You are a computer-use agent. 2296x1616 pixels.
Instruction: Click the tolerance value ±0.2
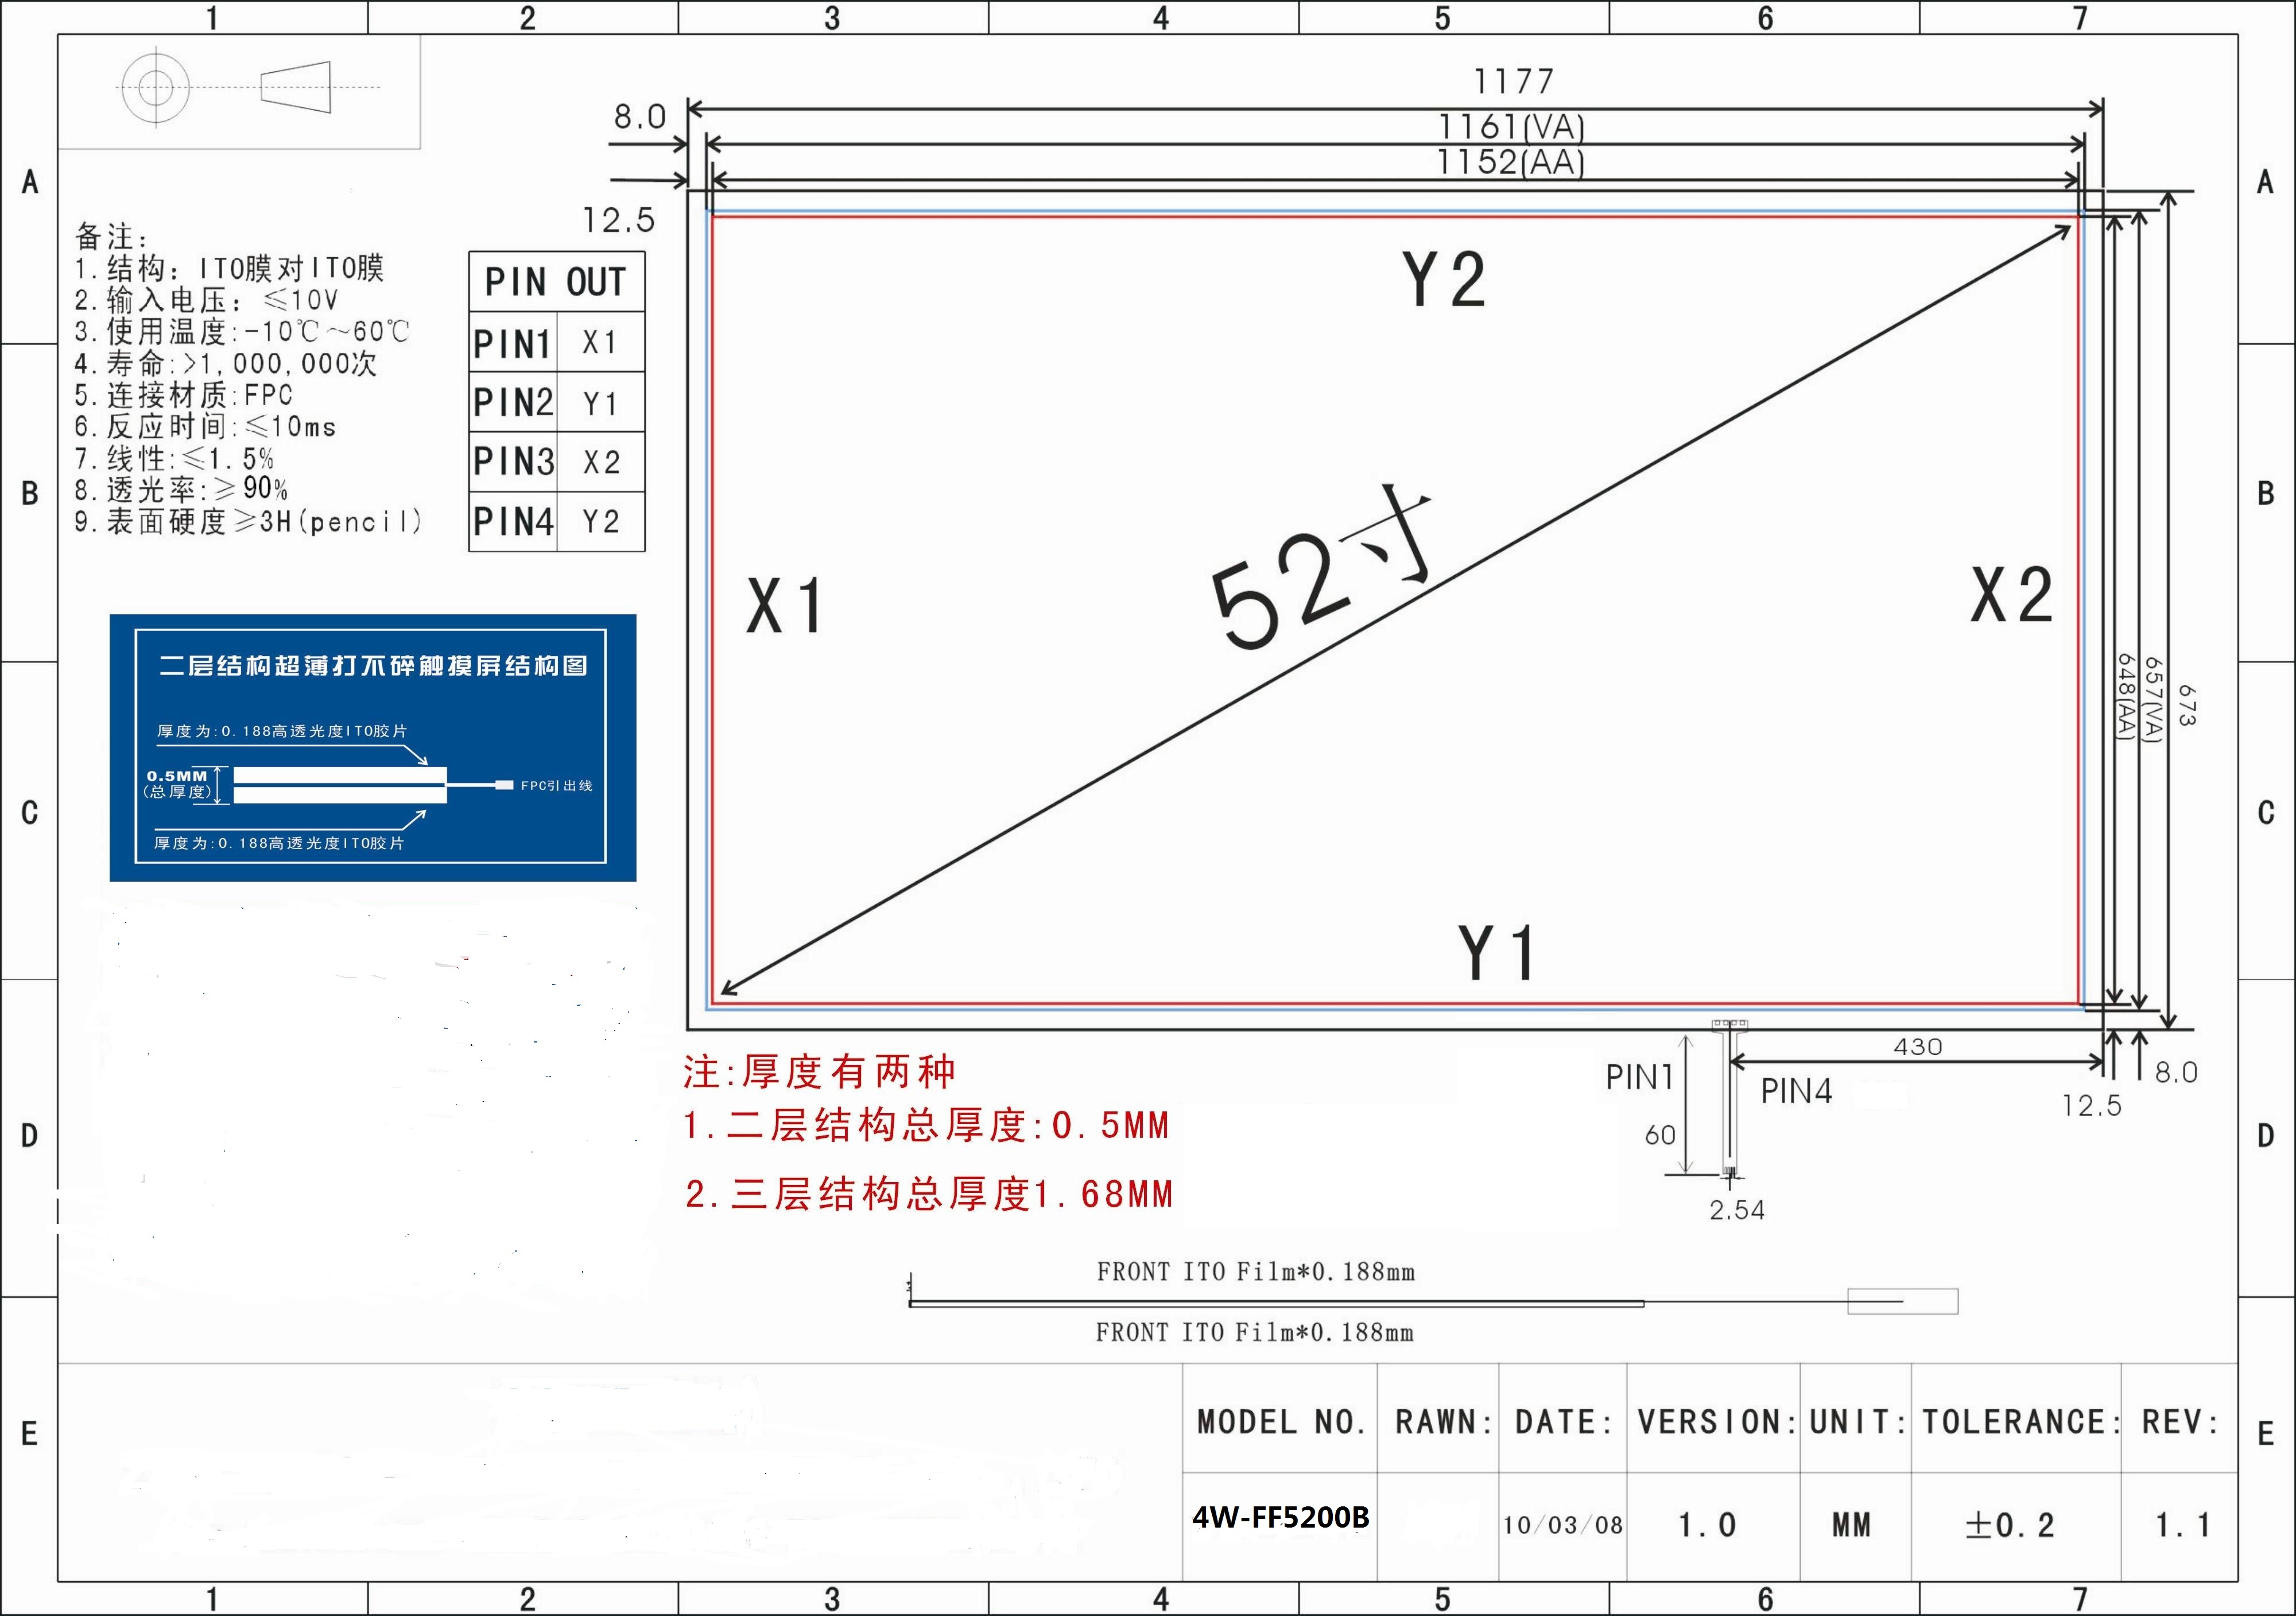point(2010,1525)
